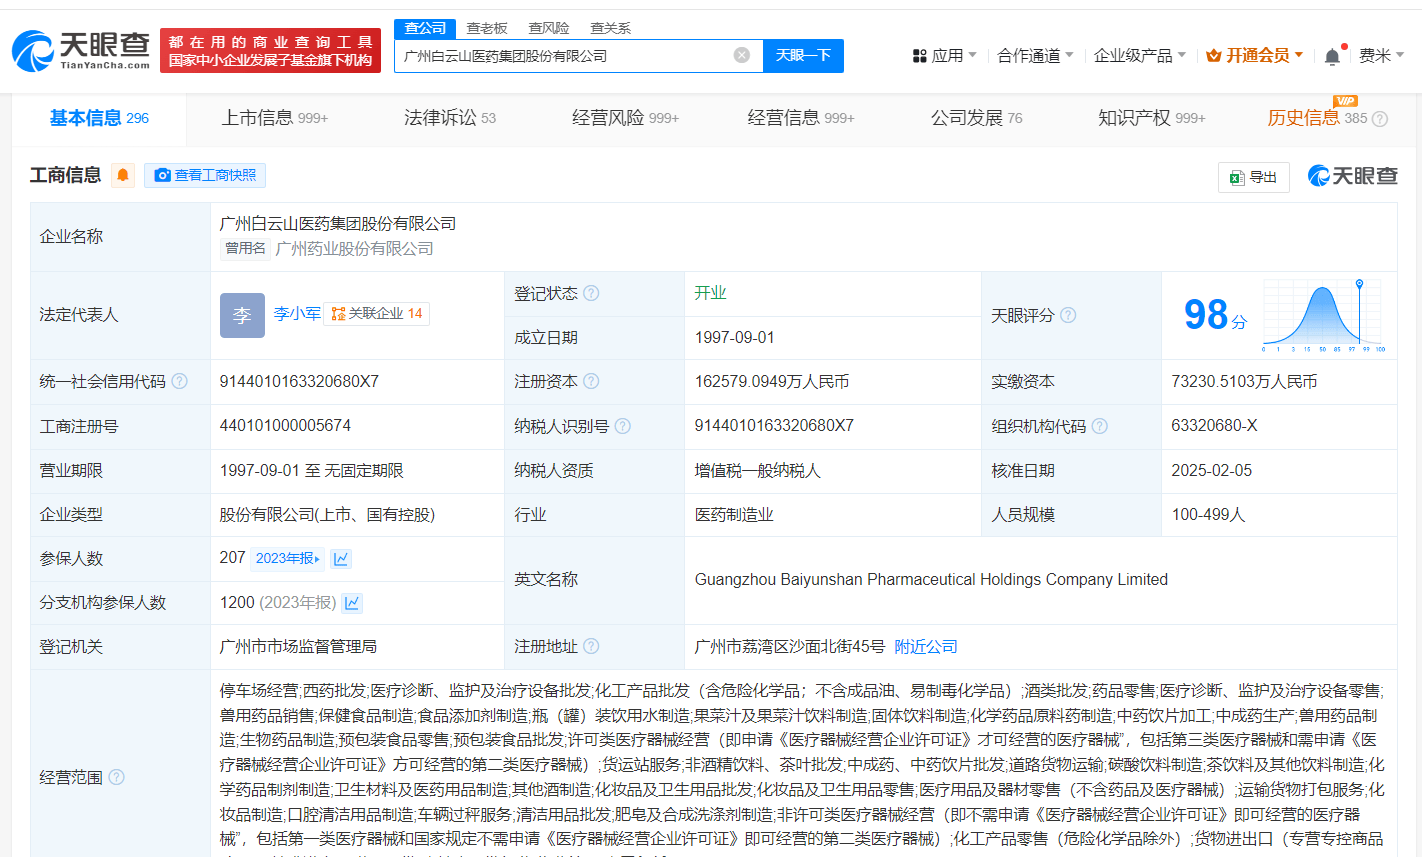Switch to the 经营信息 tab
Viewport: 1422px width, 857px height.
point(801,118)
